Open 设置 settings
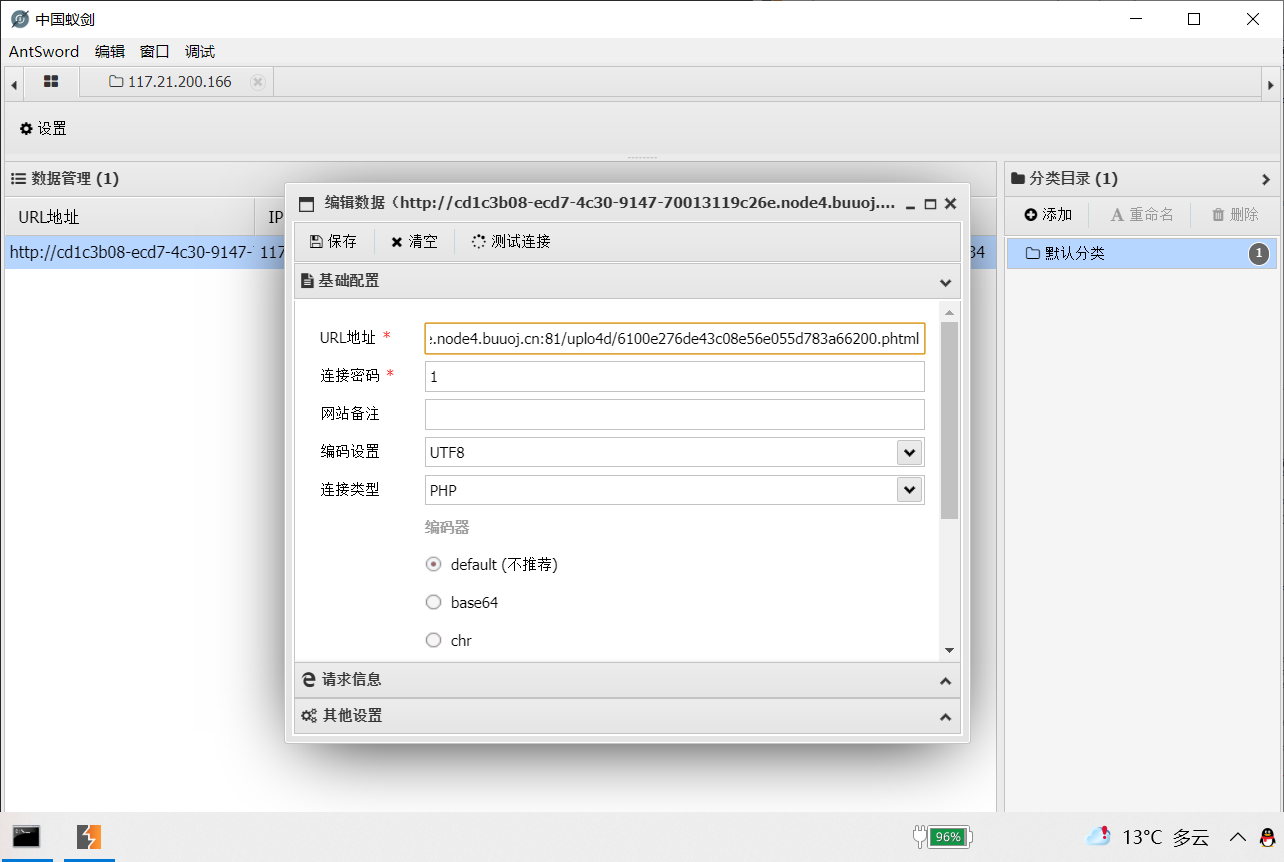Image resolution: width=1284 pixels, height=862 pixels. pyautogui.click(x=43, y=128)
